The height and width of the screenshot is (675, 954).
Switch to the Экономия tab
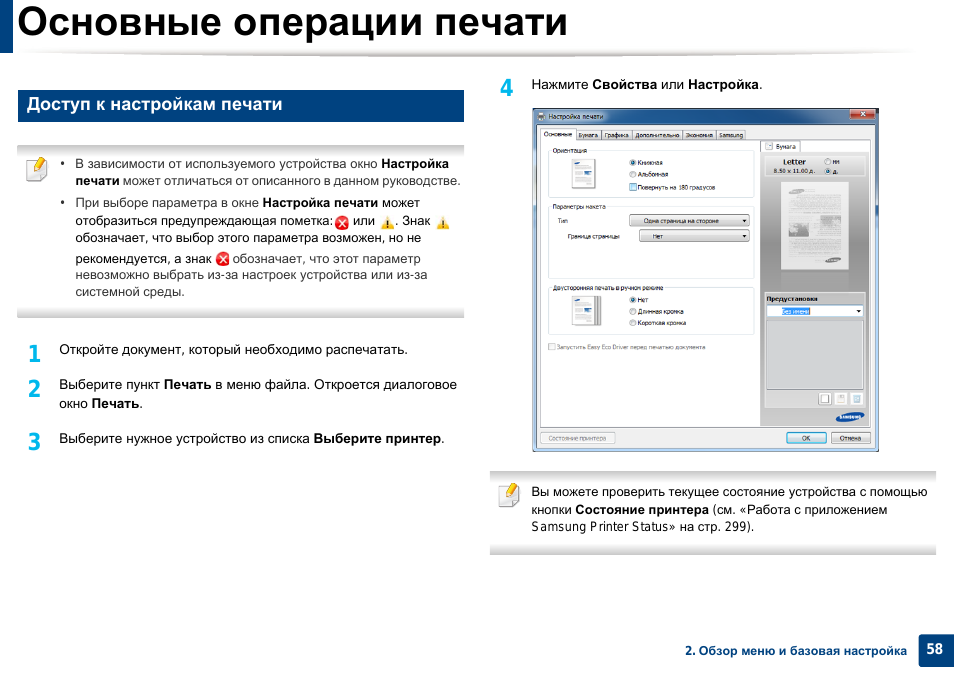[x=700, y=134]
